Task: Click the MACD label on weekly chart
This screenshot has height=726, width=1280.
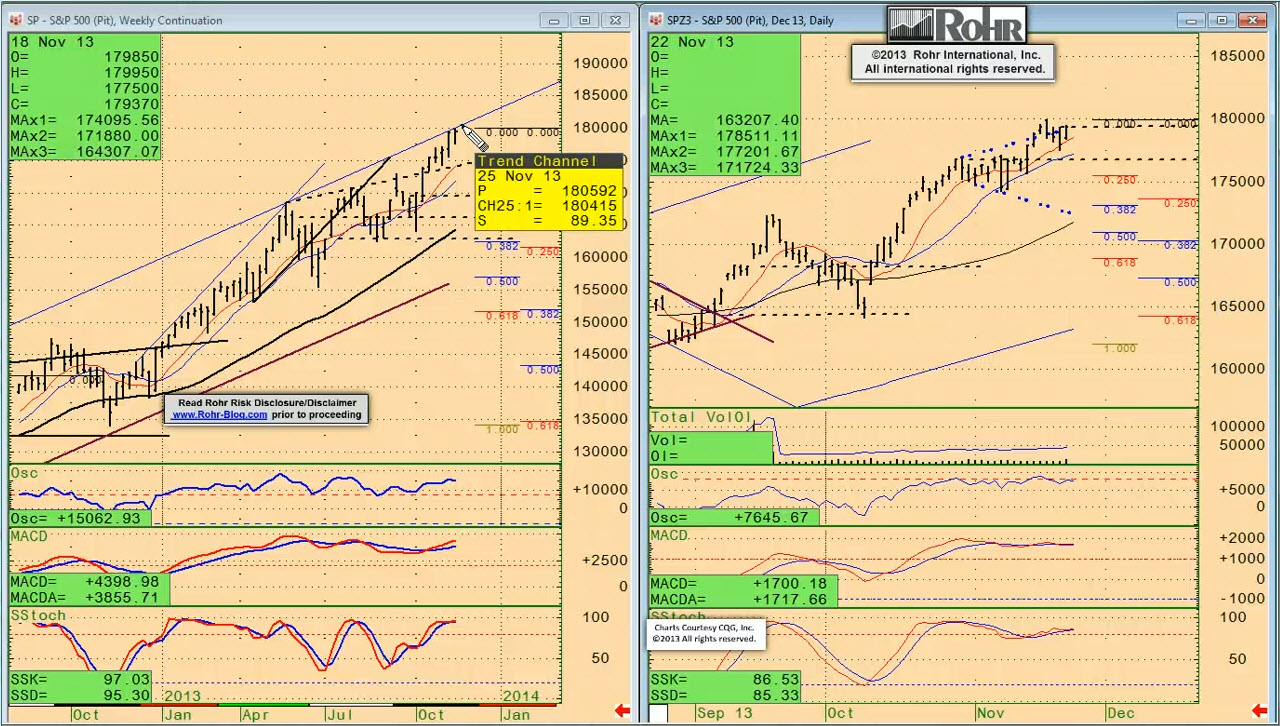Action: coord(30,537)
